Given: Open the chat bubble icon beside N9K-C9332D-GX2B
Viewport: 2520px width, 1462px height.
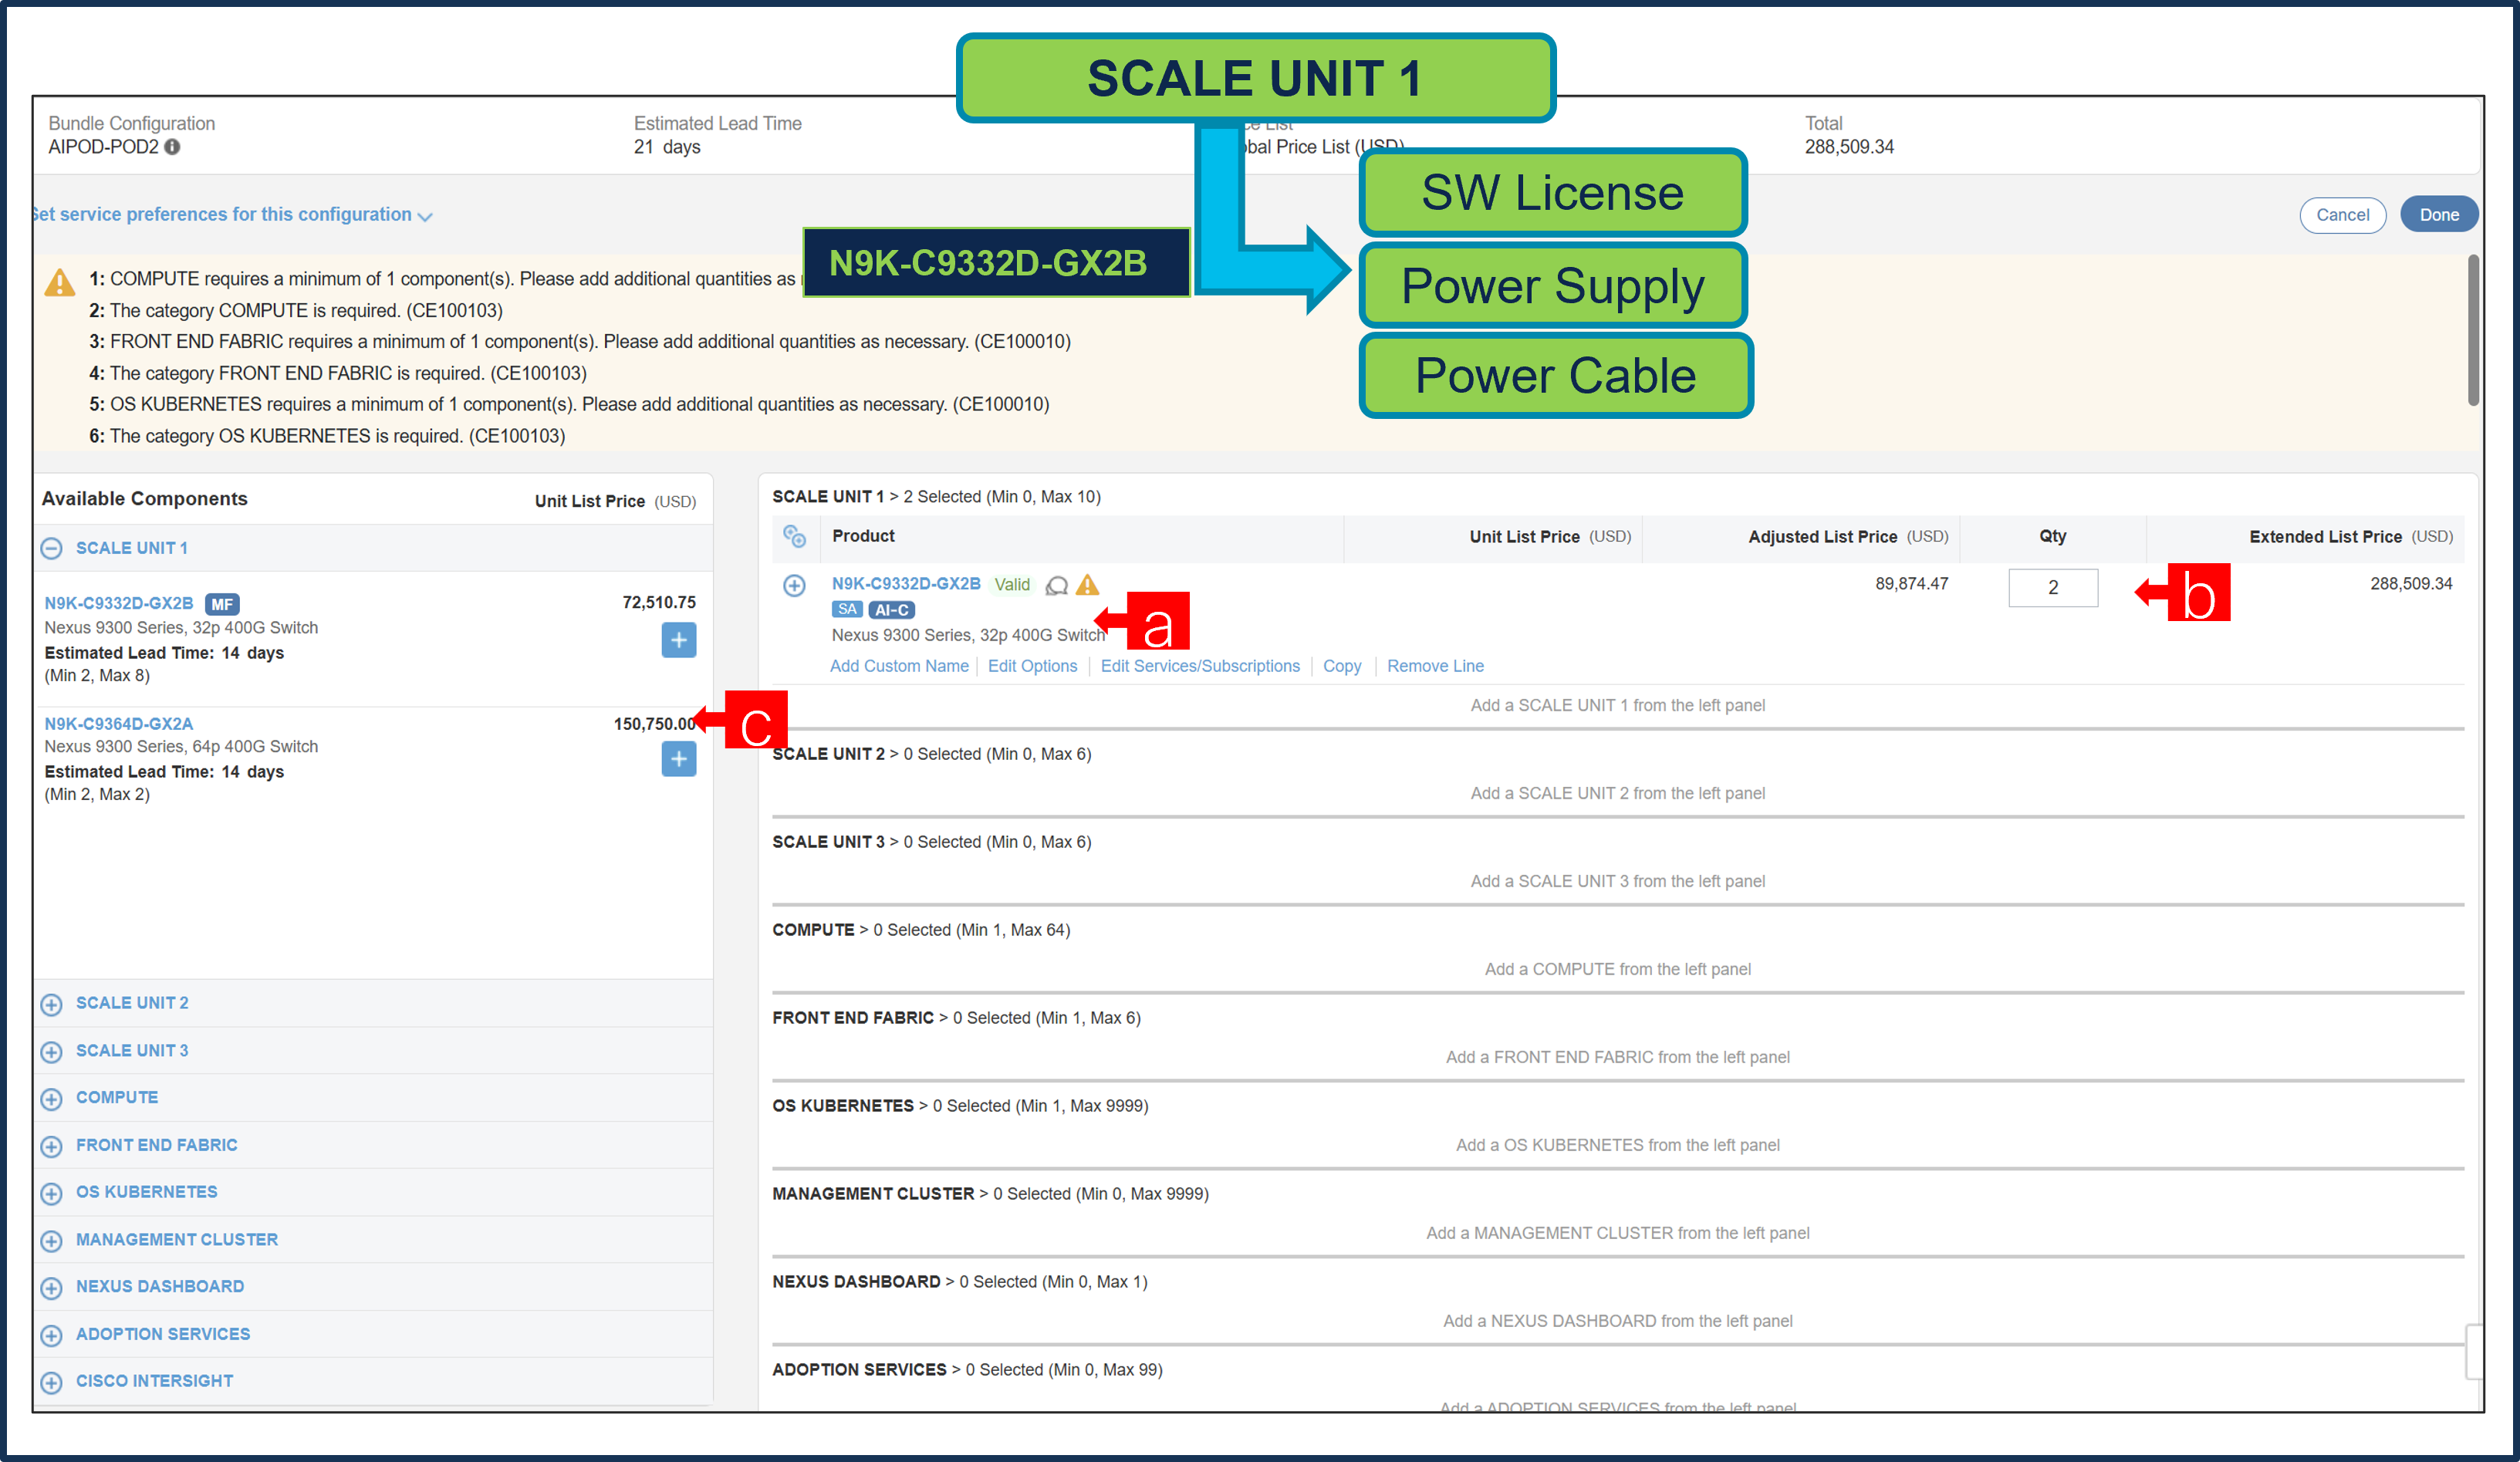Looking at the screenshot, I should [1057, 585].
